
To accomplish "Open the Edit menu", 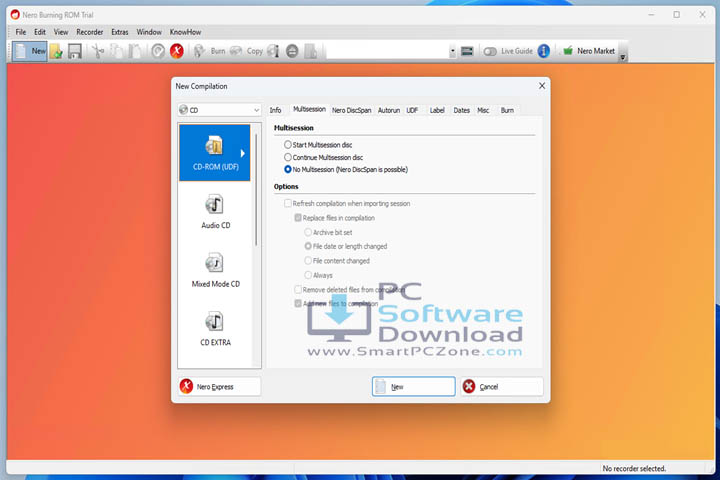I will pos(40,32).
